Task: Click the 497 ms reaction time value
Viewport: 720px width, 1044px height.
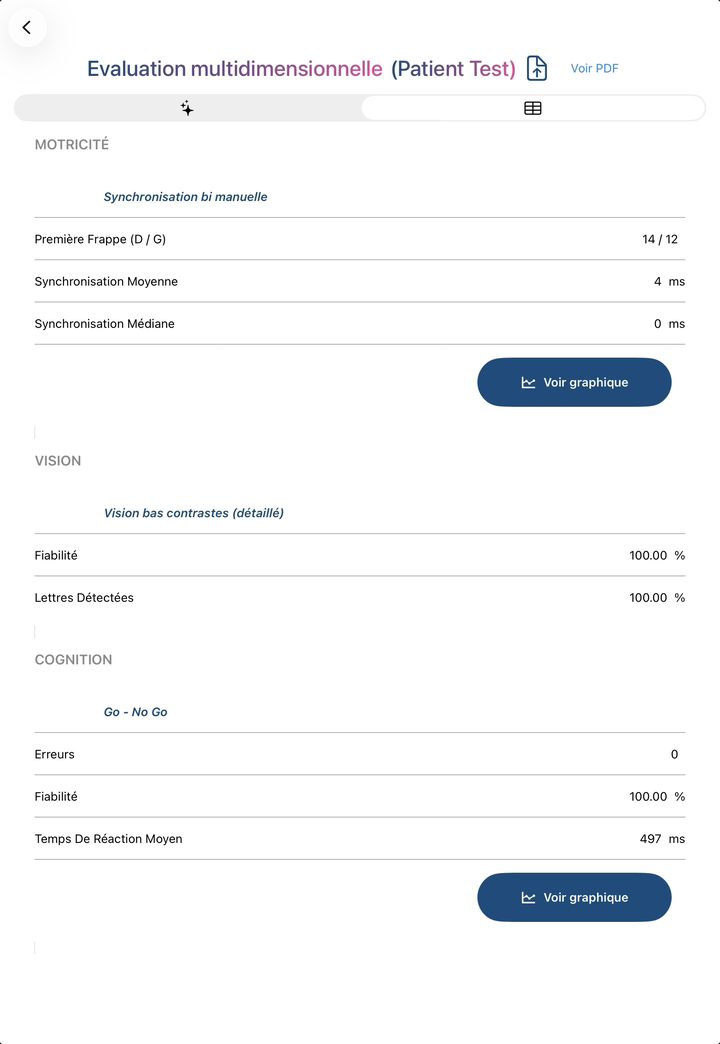Action: pyautogui.click(x=662, y=839)
